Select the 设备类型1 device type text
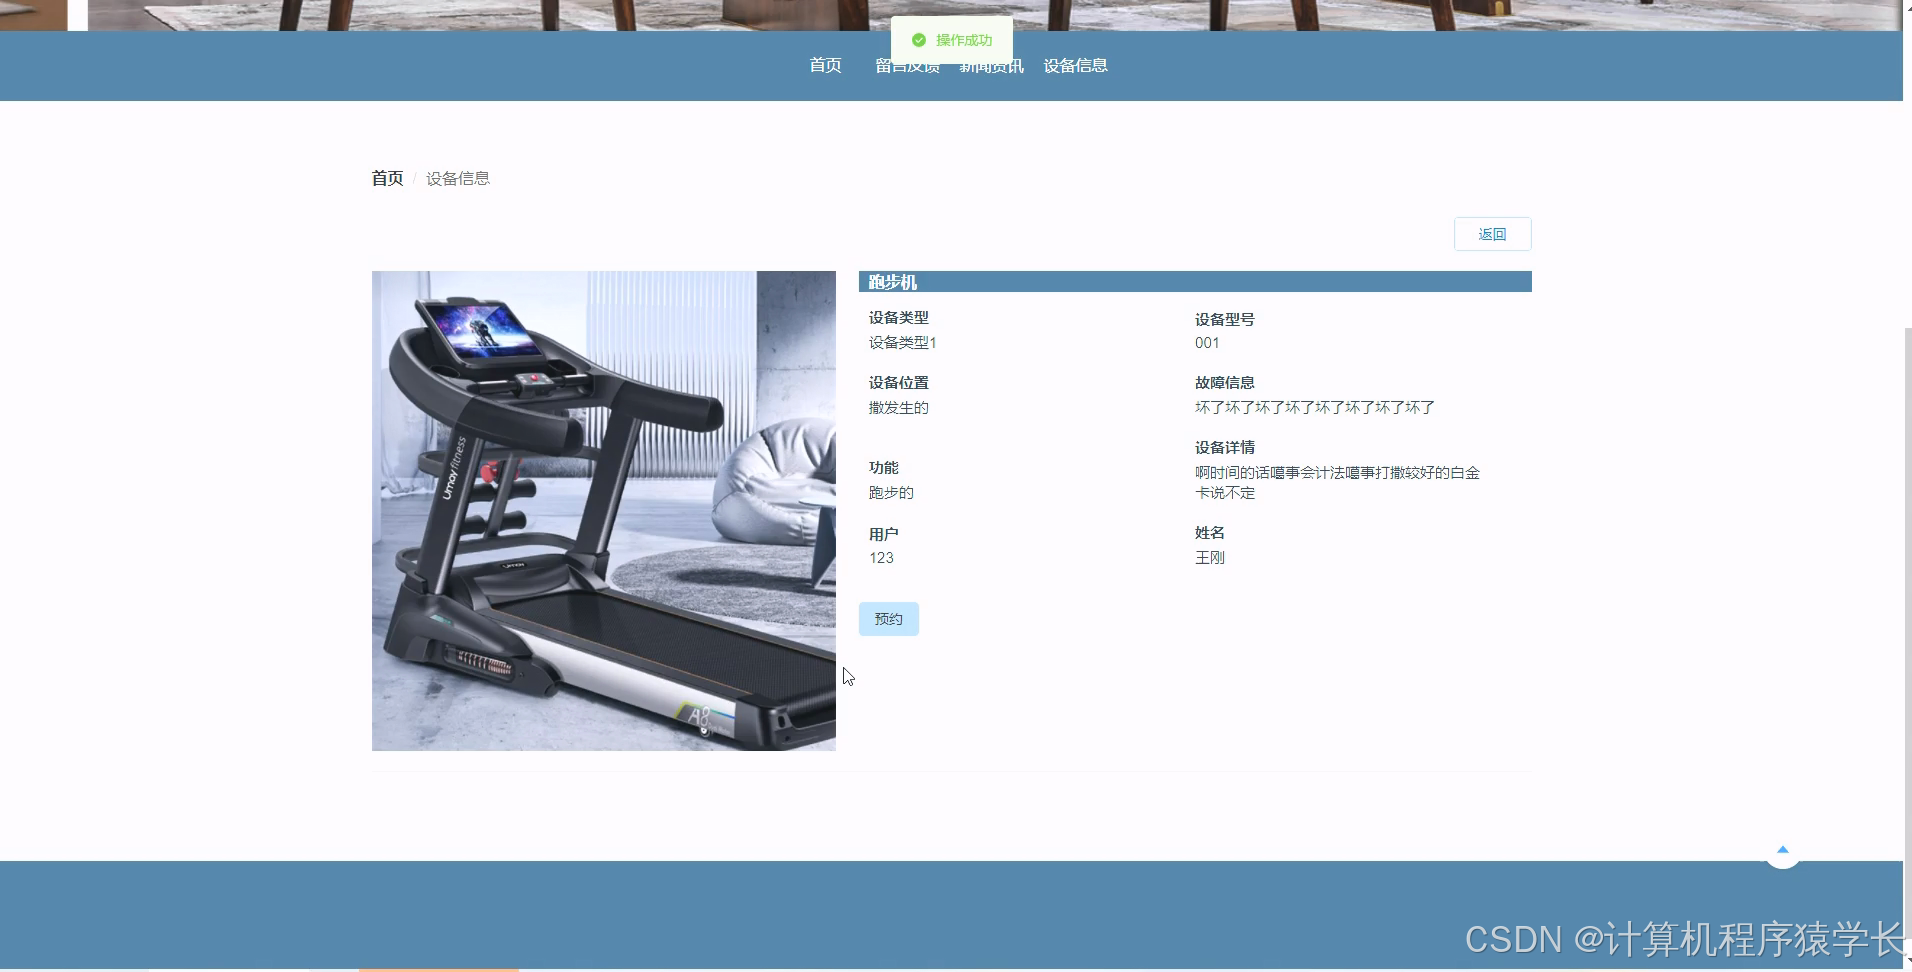The image size is (1912, 972). [x=901, y=342]
